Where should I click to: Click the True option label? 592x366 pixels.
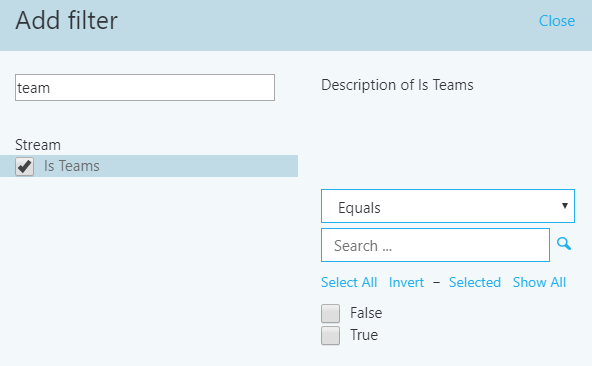point(364,335)
